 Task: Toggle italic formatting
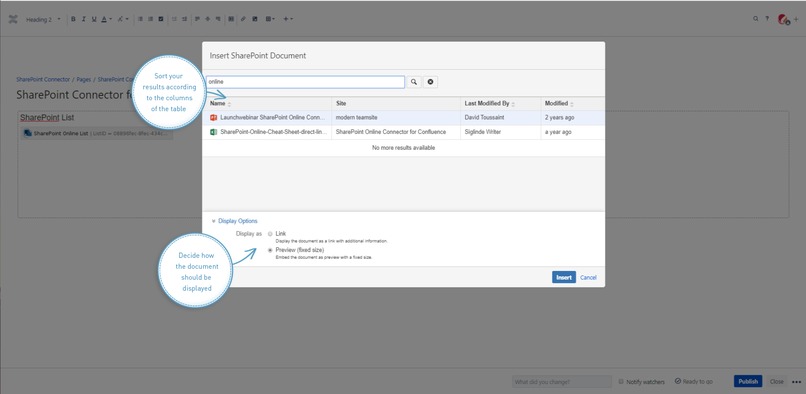pos(83,19)
